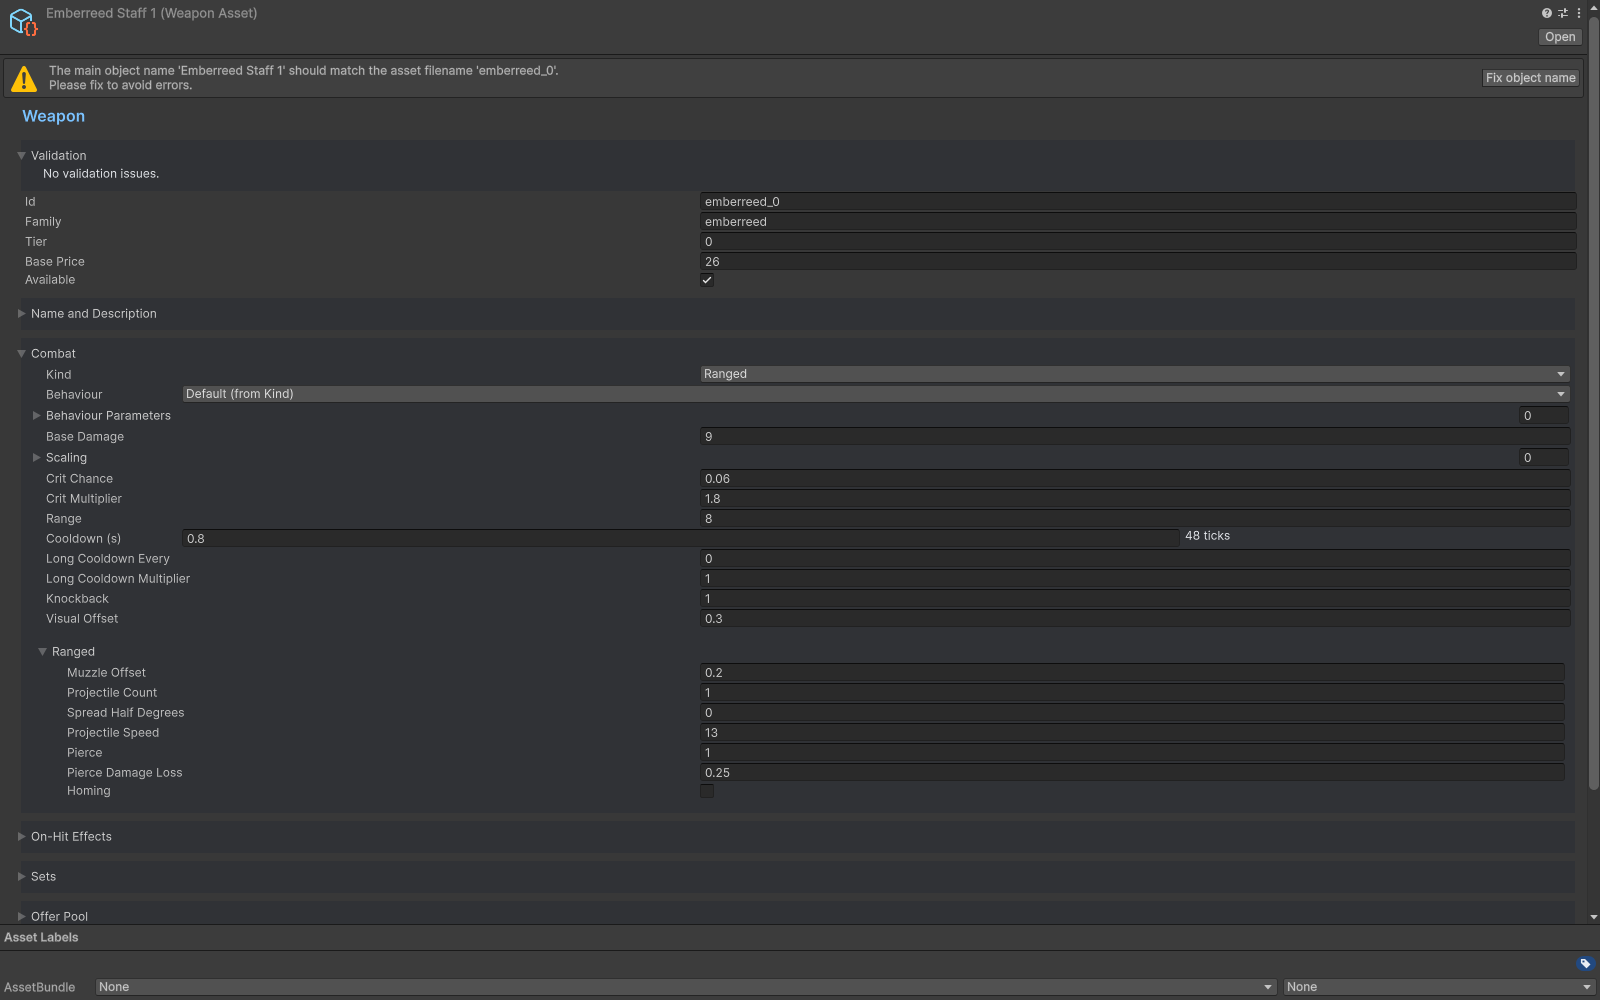The width and height of the screenshot is (1600, 1000).
Task: Click the yellow warning triangle icon
Action: click(24, 79)
